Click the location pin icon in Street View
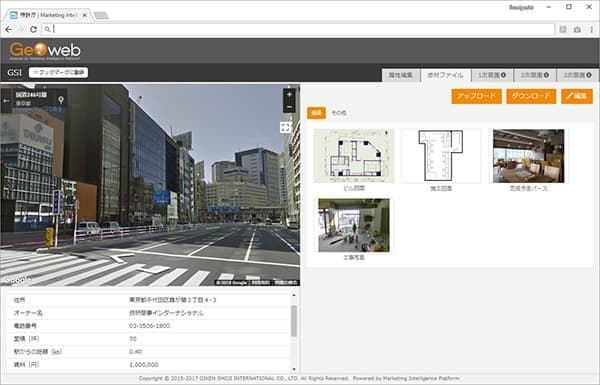600x385 pixels. pyautogui.click(x=61, y=100)
